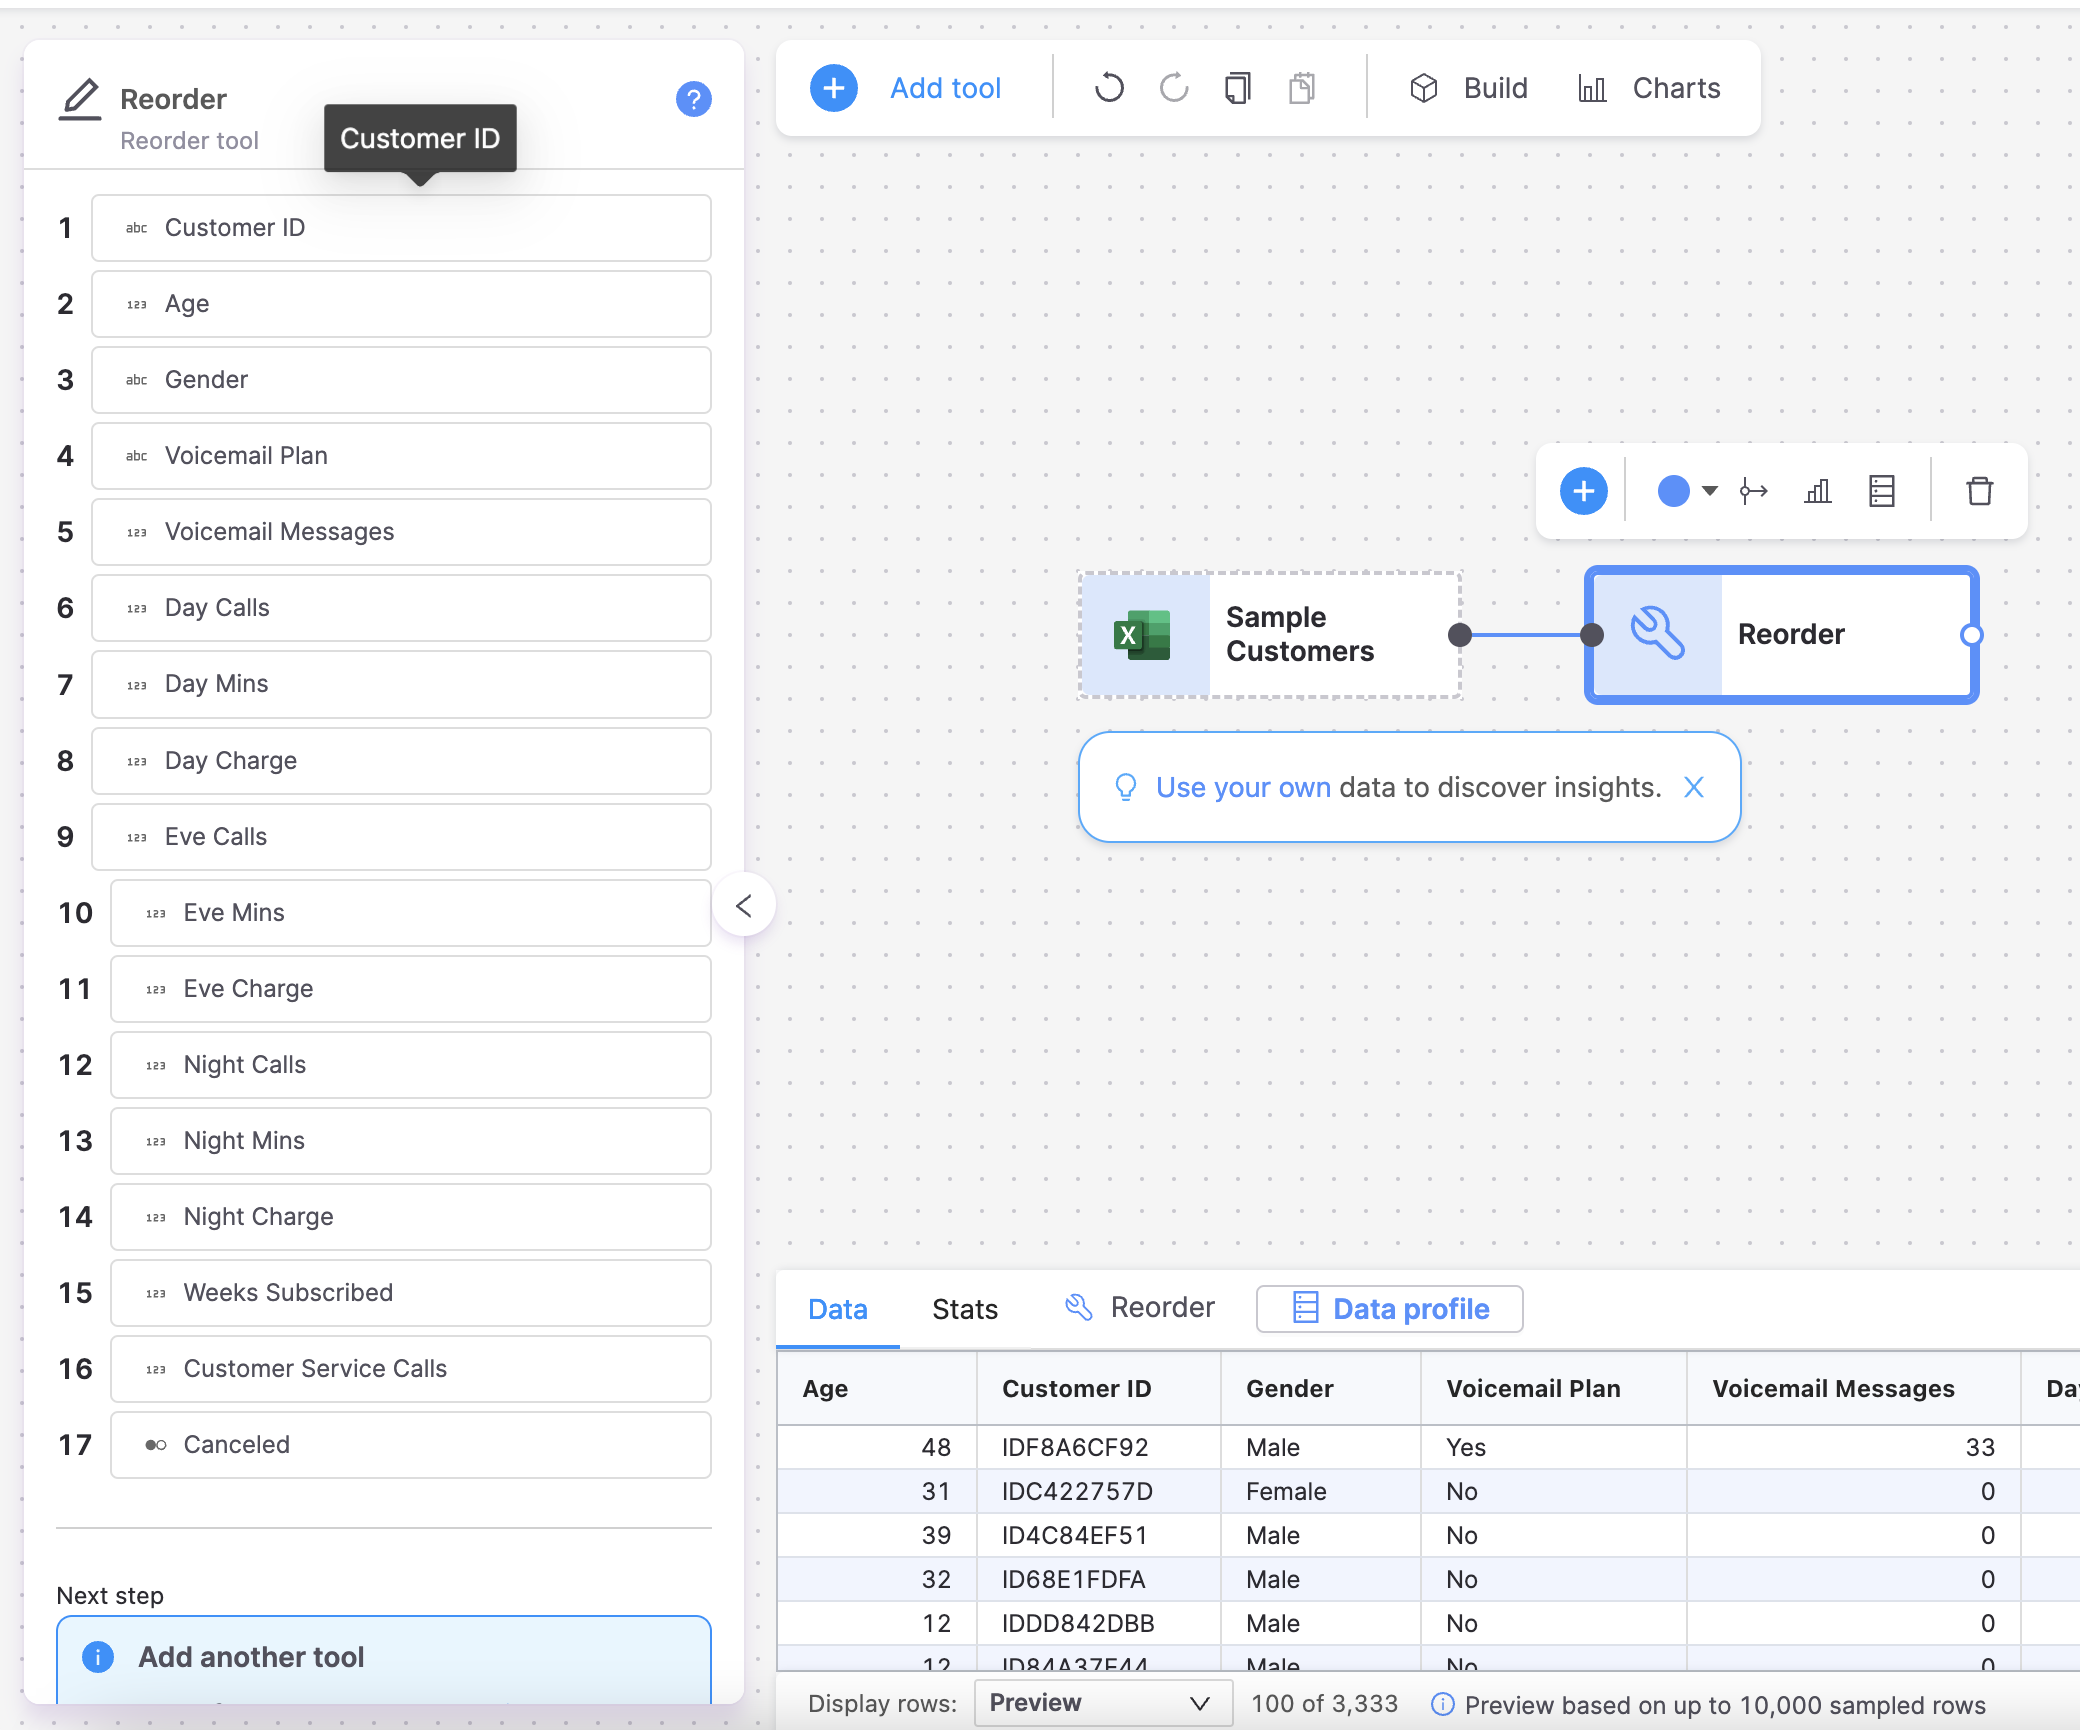Select the Night Mins column row
The image size is (2080, 1730).
[411, 1141]
